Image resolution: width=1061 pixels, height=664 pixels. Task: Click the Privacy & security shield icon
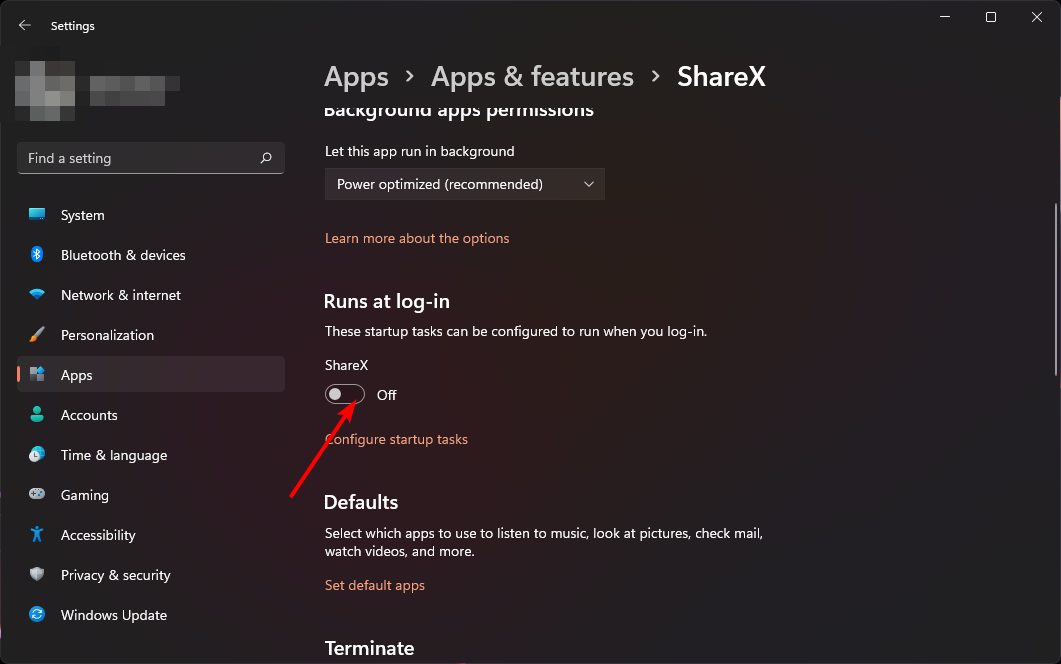(37, 575)
